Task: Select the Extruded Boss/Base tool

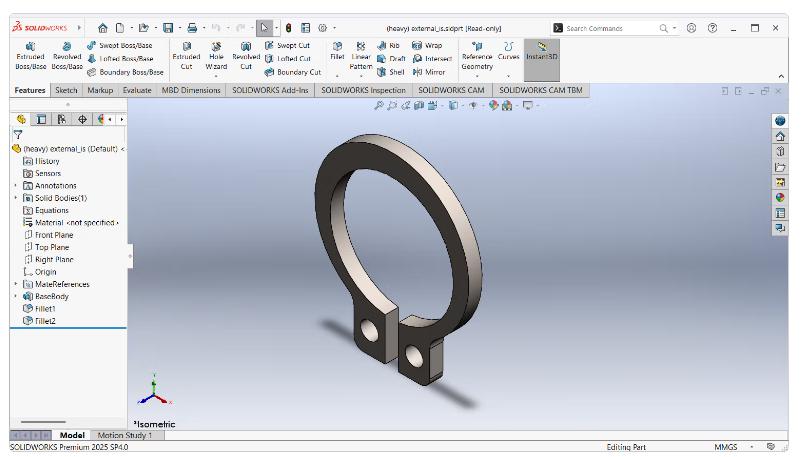Action: [29, 57]
